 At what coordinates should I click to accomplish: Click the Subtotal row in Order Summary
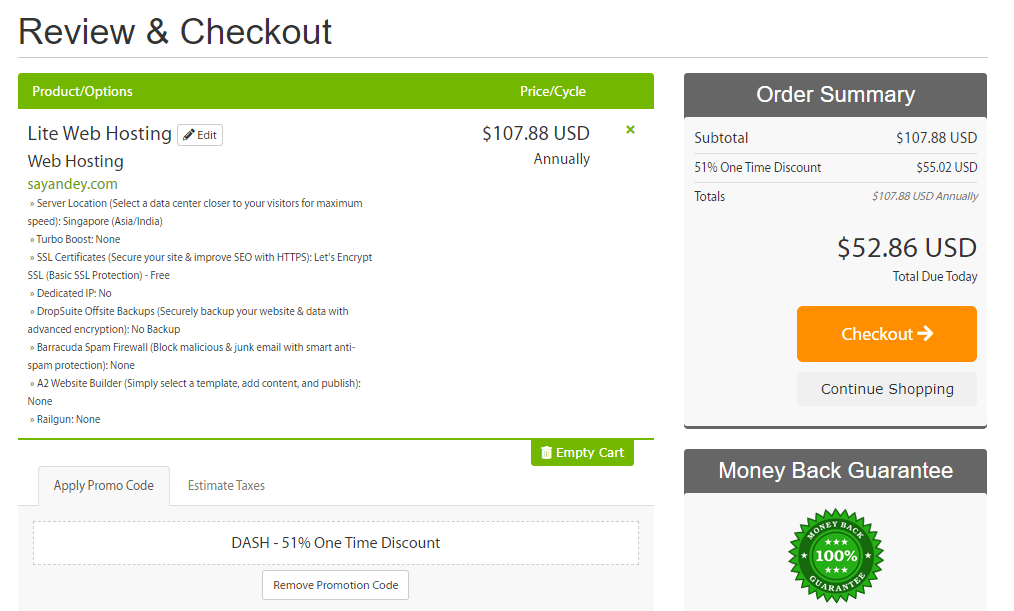pyautogui.click(x=836, y=138)
